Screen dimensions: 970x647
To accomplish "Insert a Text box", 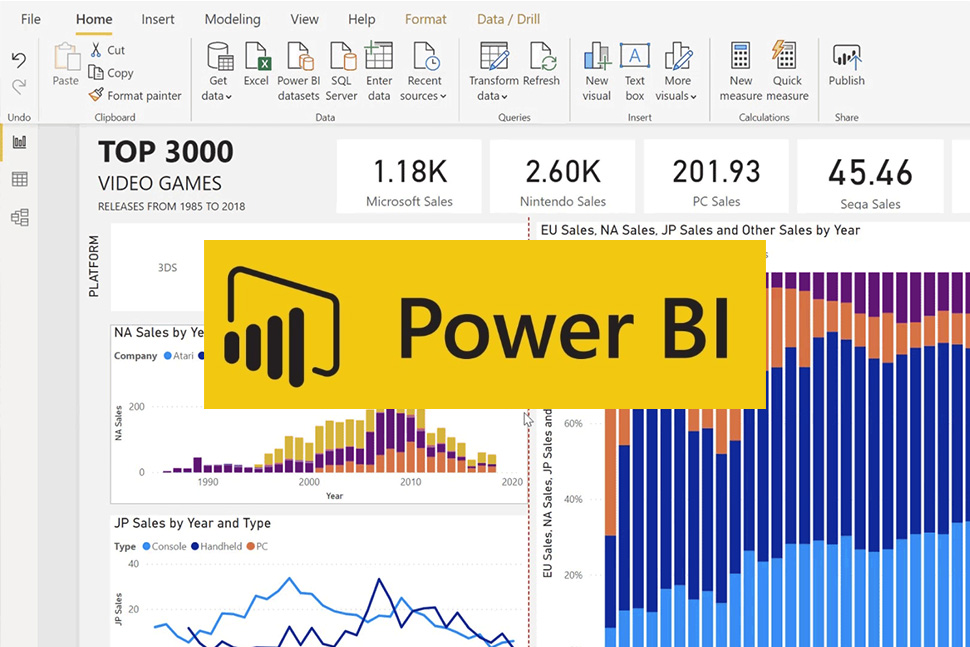I will coord(635,57).
